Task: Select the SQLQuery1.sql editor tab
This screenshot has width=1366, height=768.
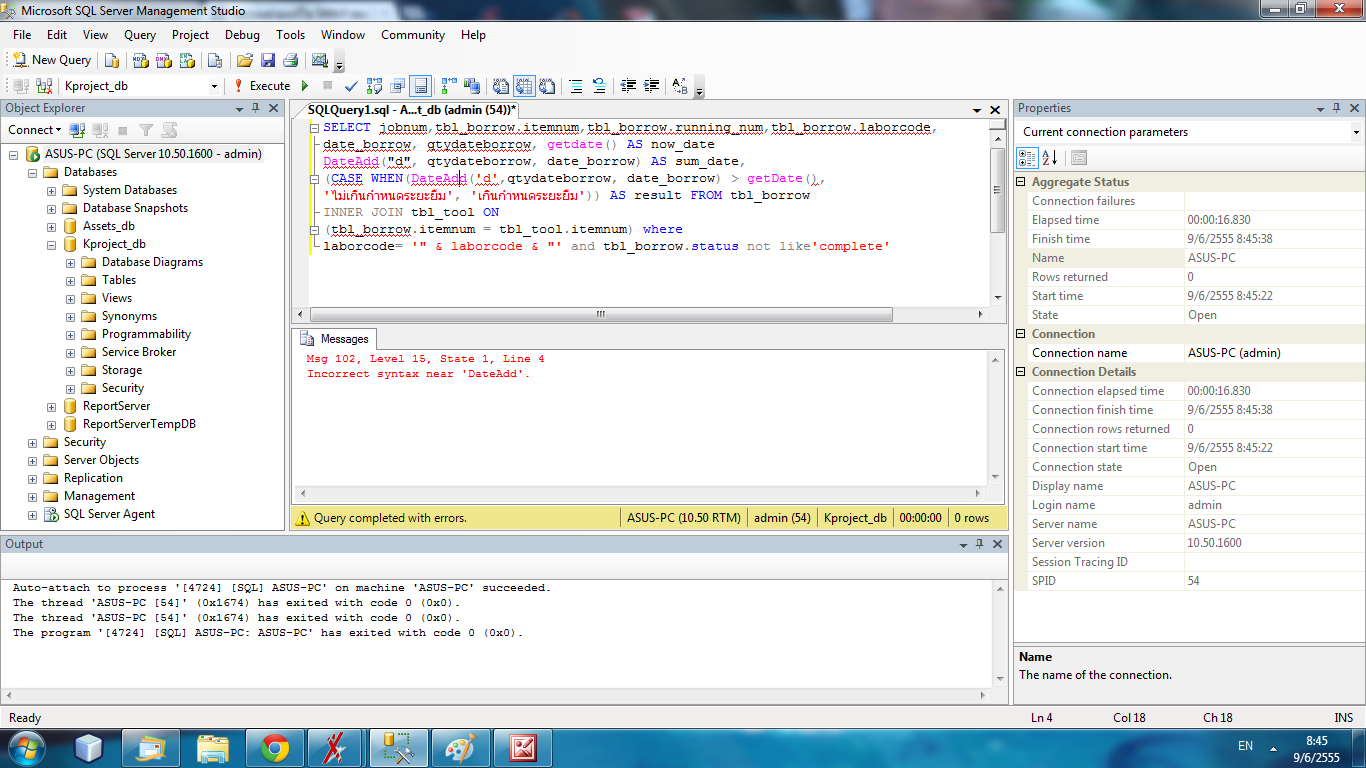Action: click(x=412, y=110)
